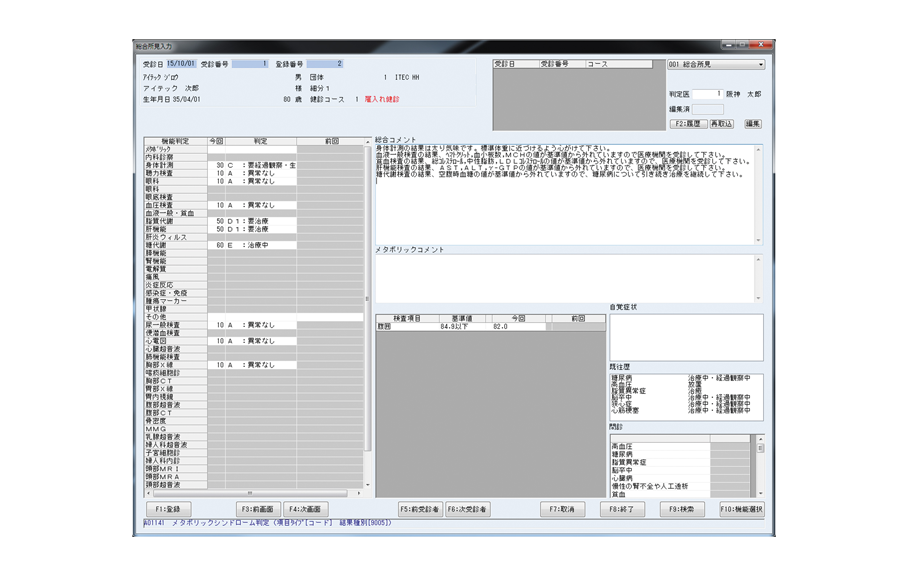Click the judgment table horizontal scrollbar
This screenshot has width=920, height=568.
[x=250, y=493]
